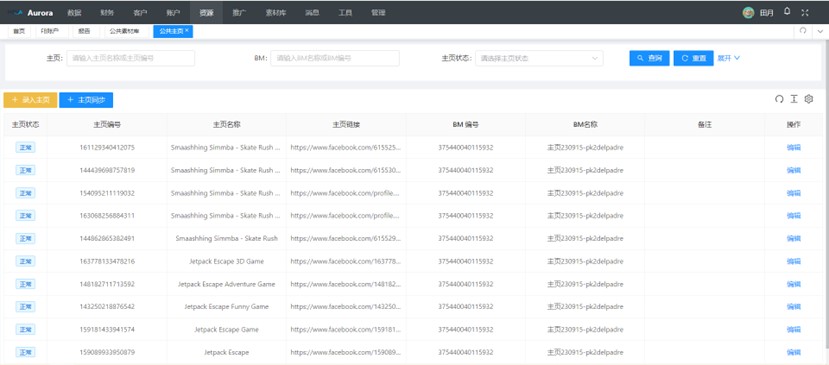Edit the Jetpack Escape Funny Game row
Viewport: 829px width, 365px height.
(x=794, y=307)
